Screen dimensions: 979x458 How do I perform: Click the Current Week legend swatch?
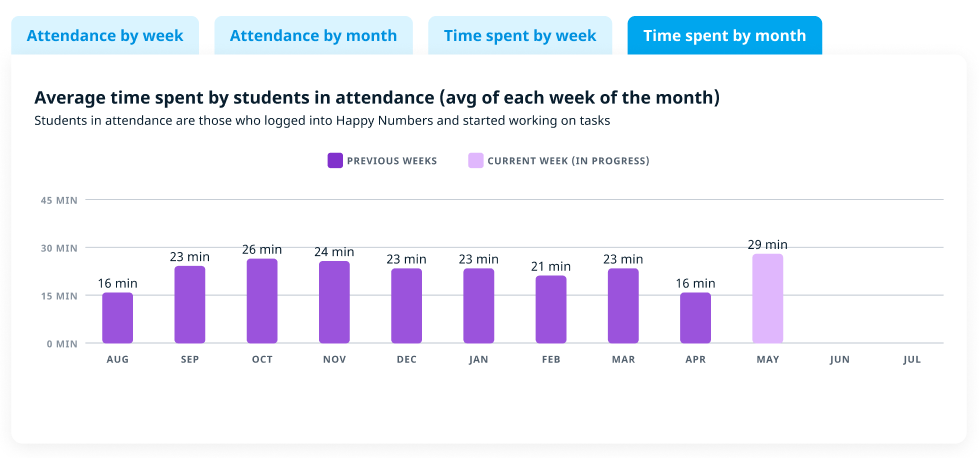pyautogui.click(x=476, y=160)
